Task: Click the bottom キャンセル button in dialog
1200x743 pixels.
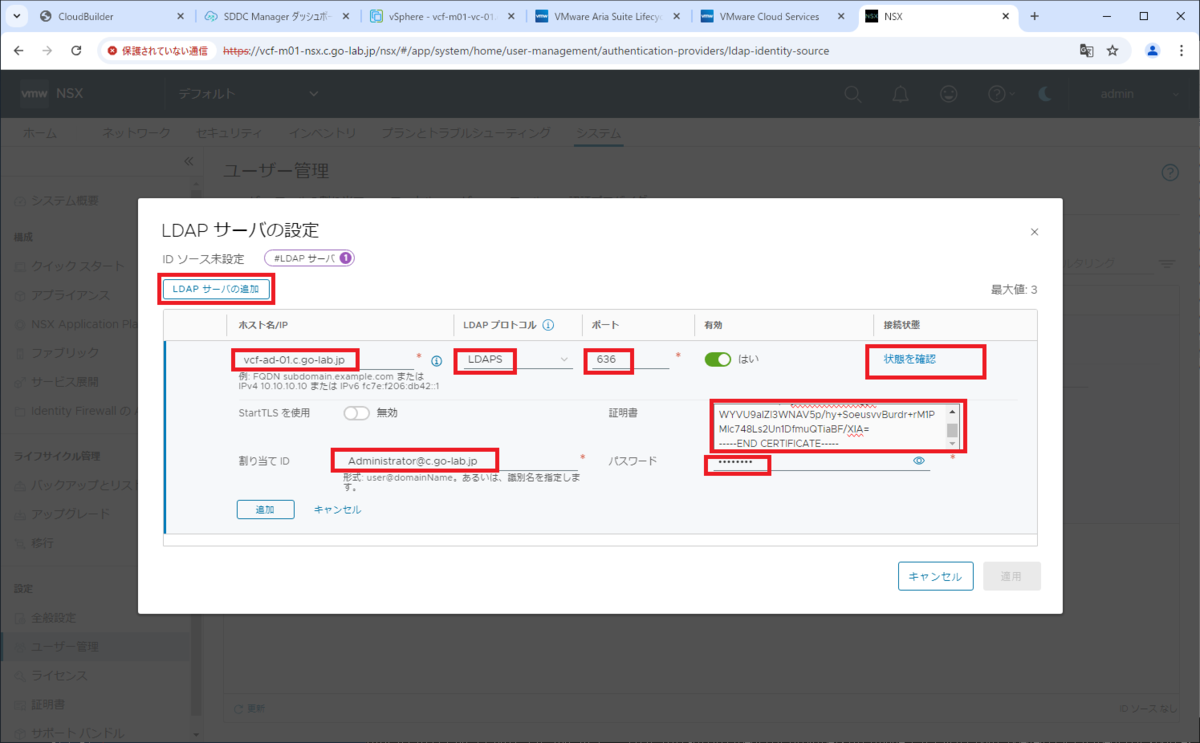Action: click(x=935, y=576)
